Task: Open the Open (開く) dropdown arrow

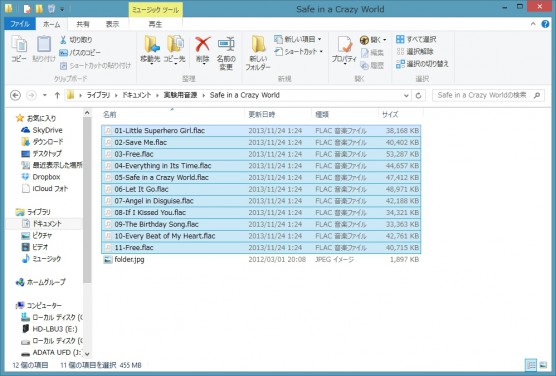Action: pyautogui.click(x=384, y=40)
